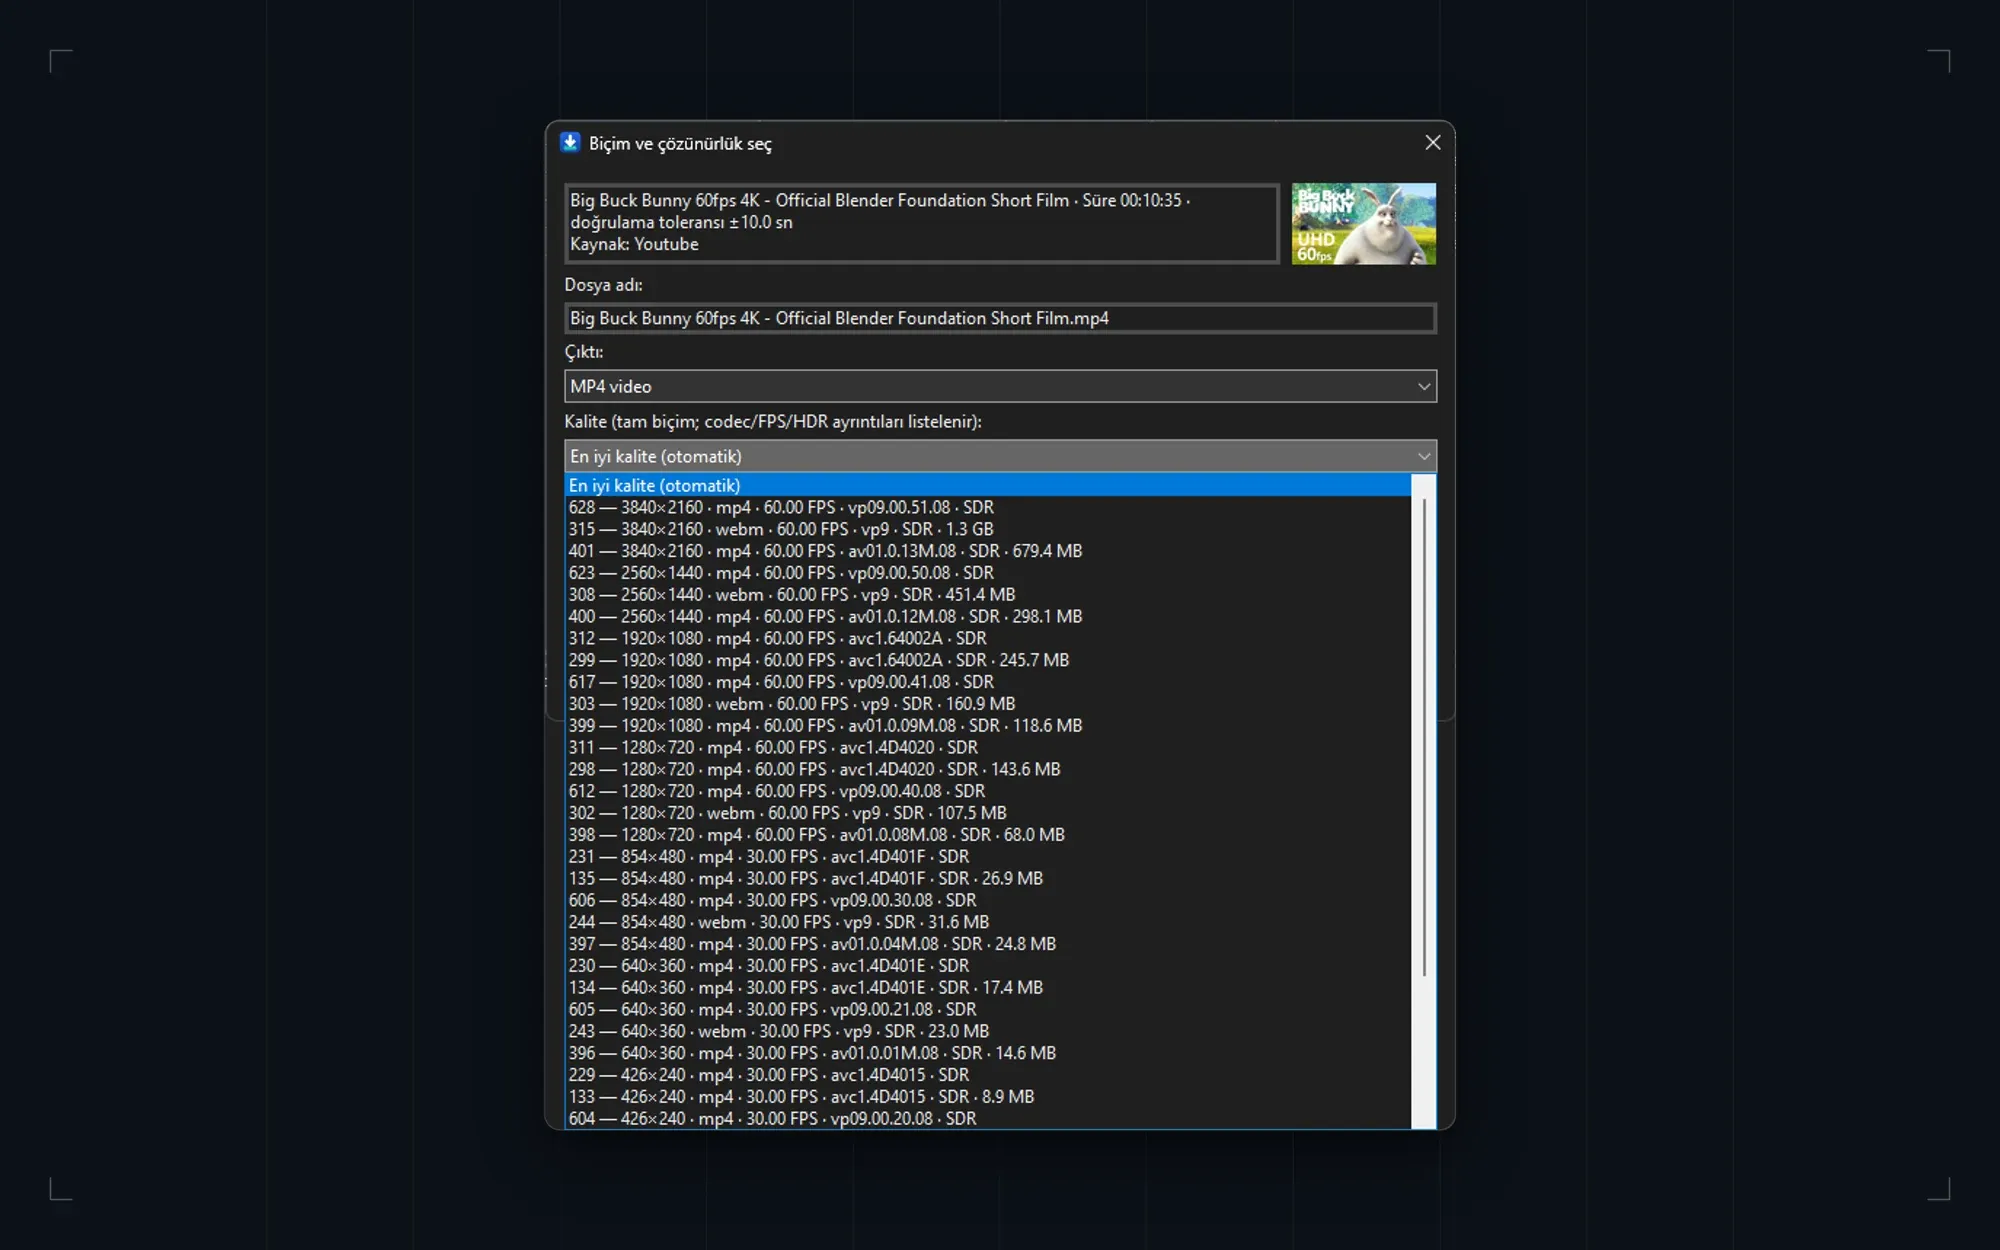This screenshot has width=2000, height=1250.
Task: Select format 617 1920×1080 vp09.00.41.08
Action: click(988, 682)
